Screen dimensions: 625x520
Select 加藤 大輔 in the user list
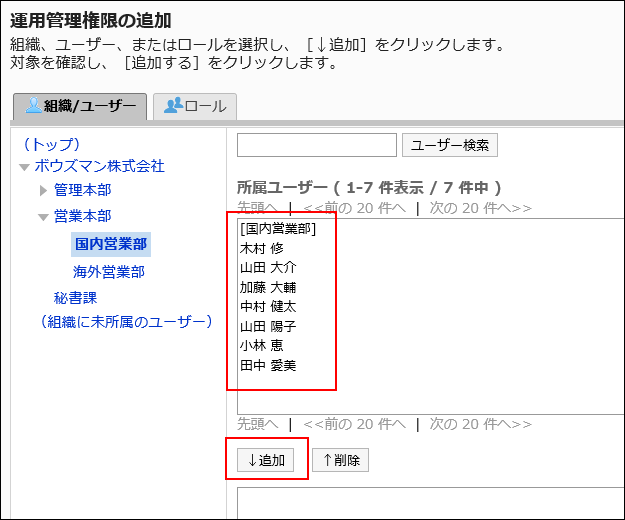tap(268, 287)
